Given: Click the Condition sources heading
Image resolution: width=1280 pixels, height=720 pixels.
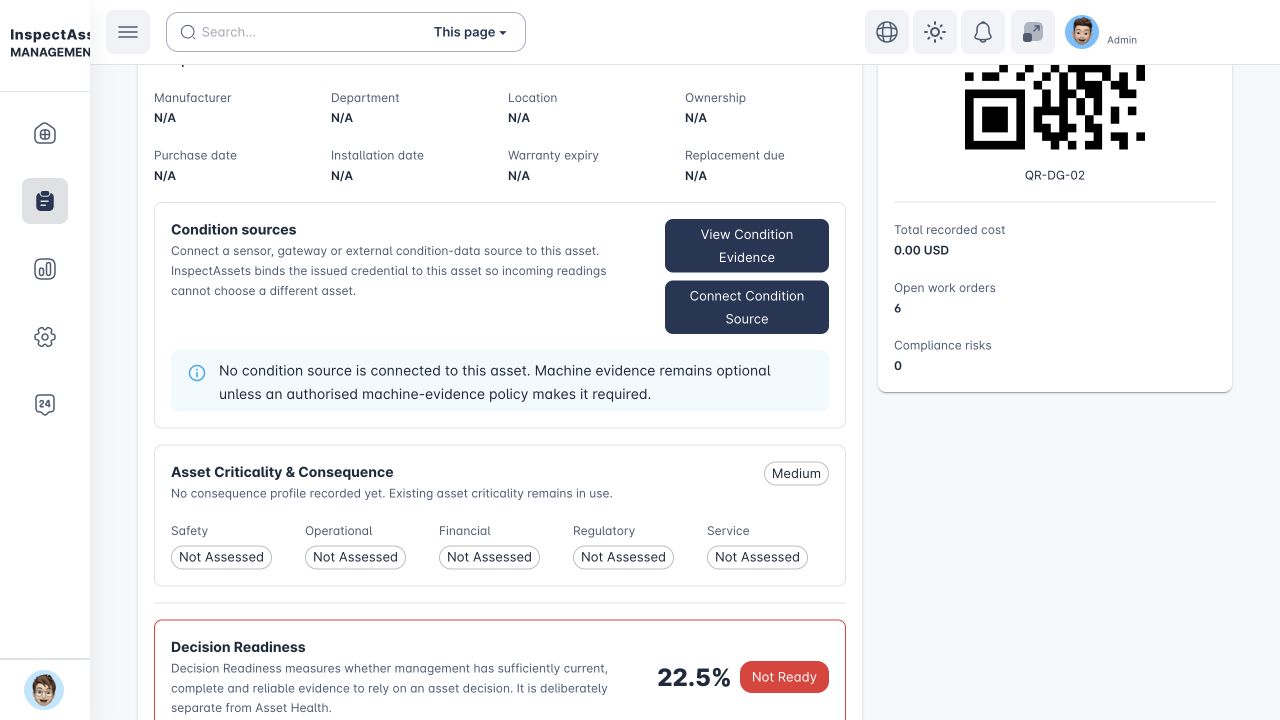Looking at the screenshot, I should click(x=234, y=229).
